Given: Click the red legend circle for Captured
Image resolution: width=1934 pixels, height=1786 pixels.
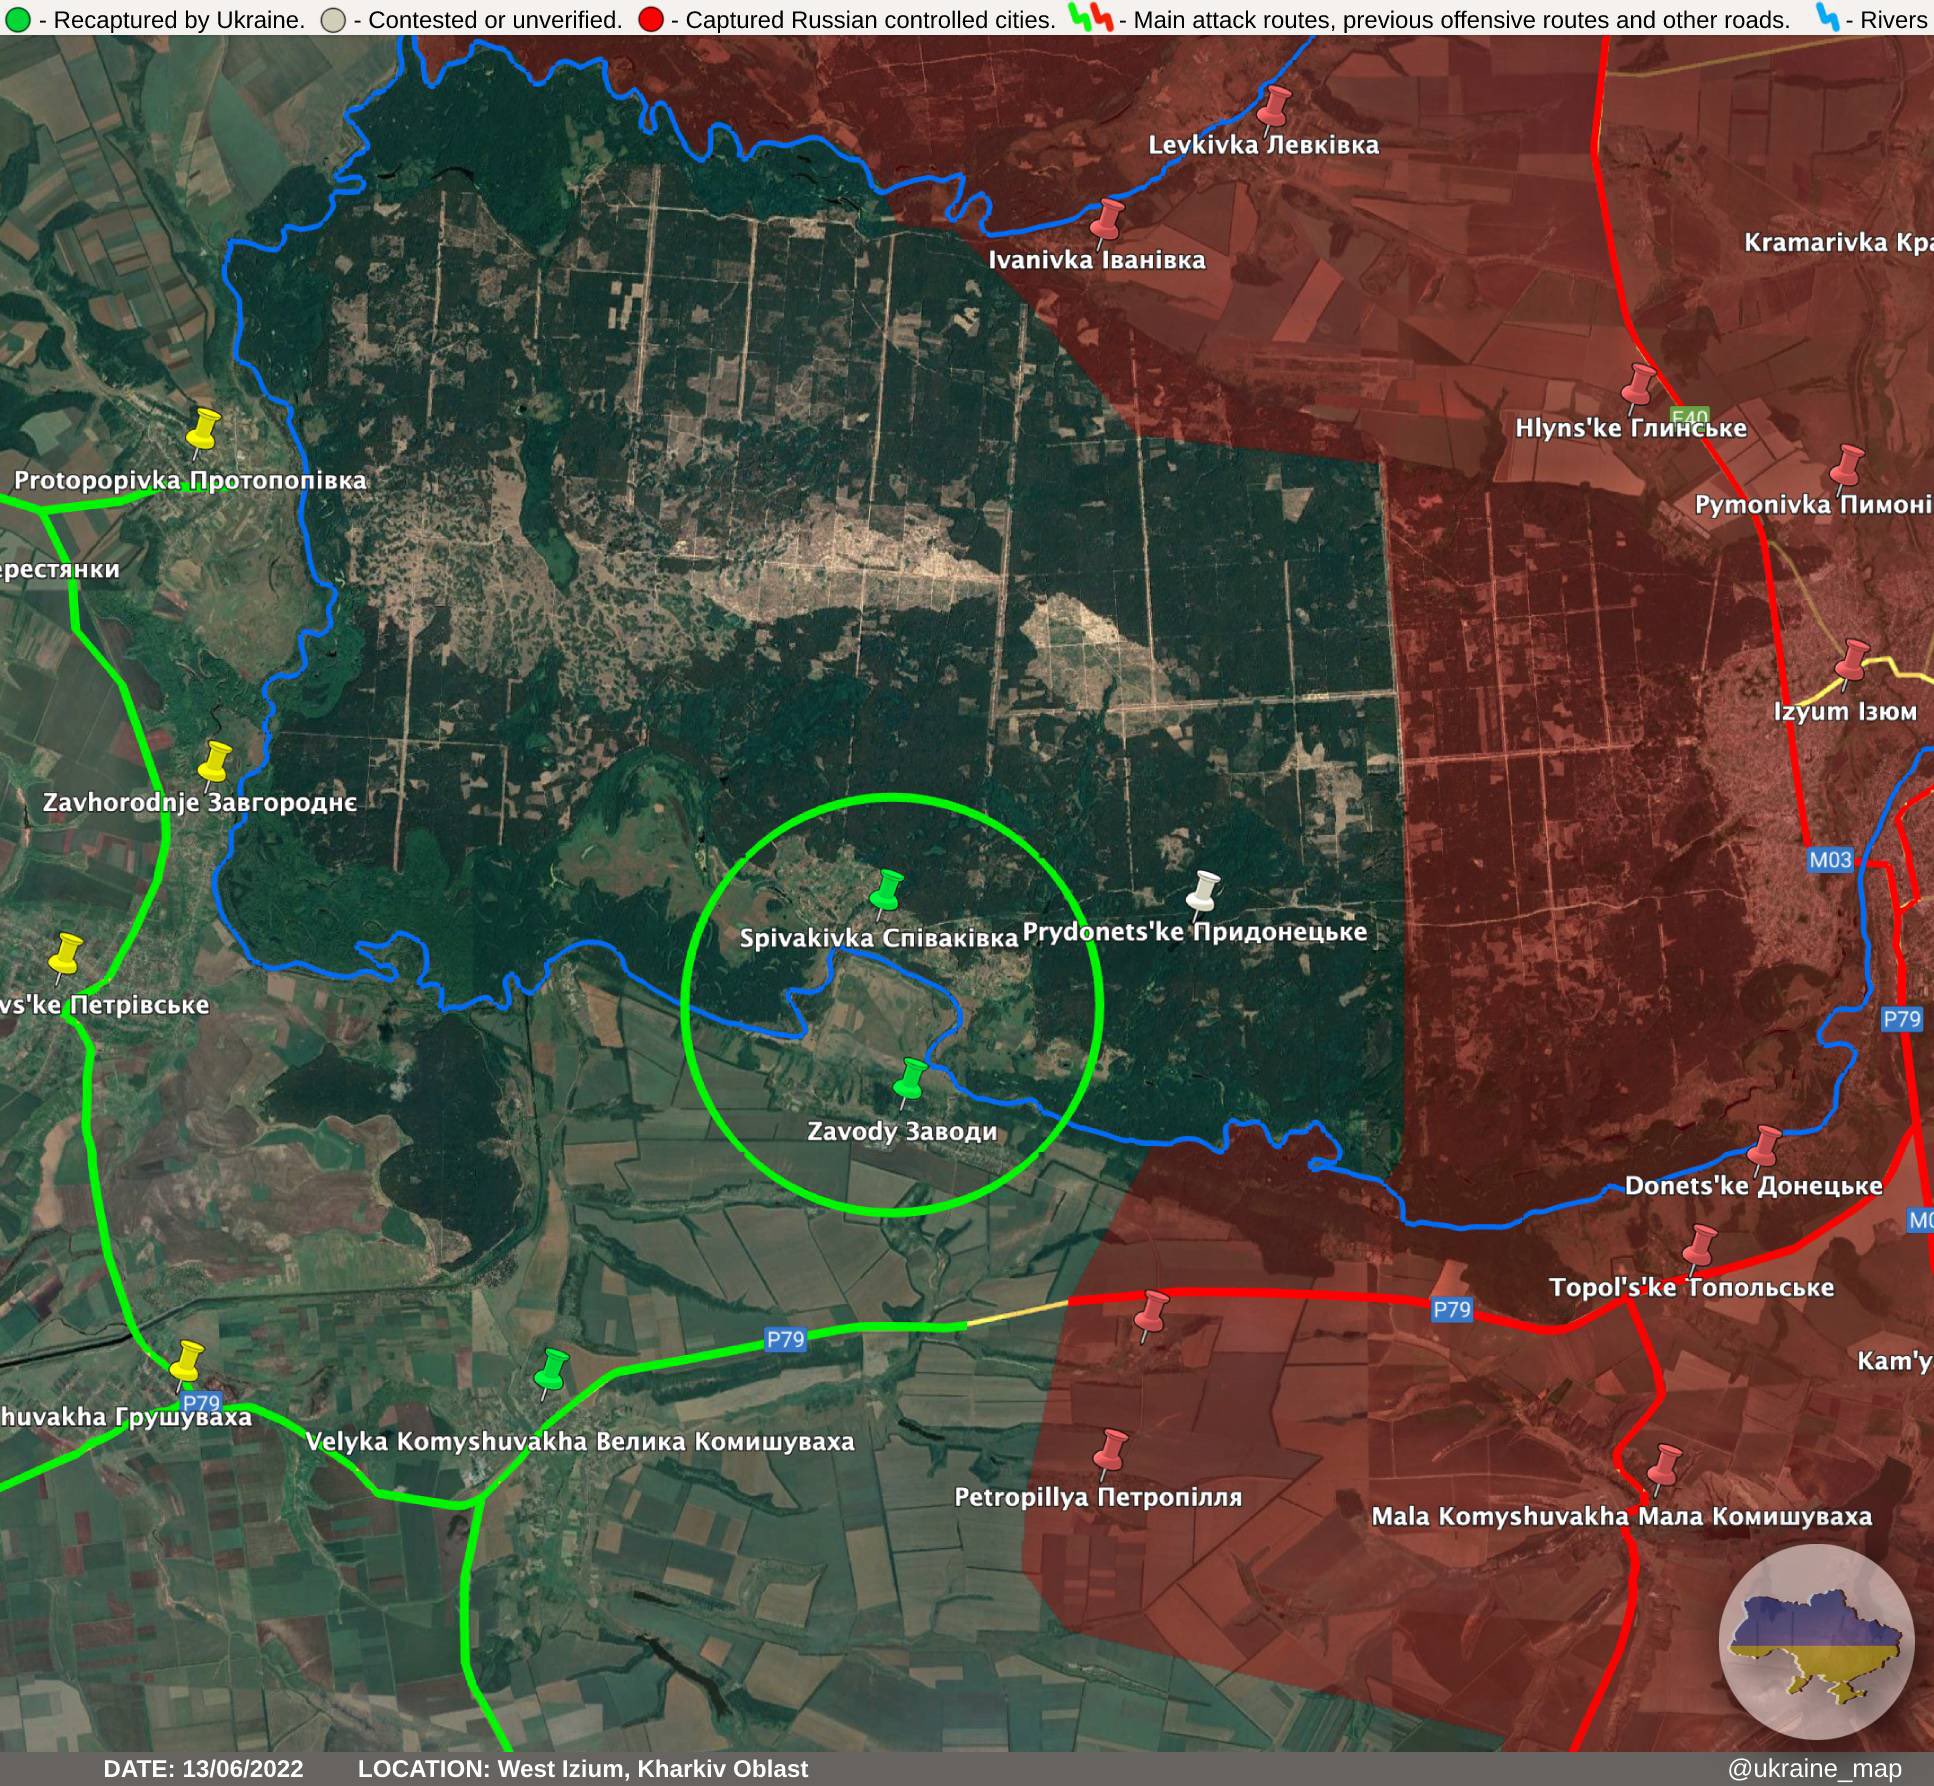Looking at the screenshot, I should 650,19.
